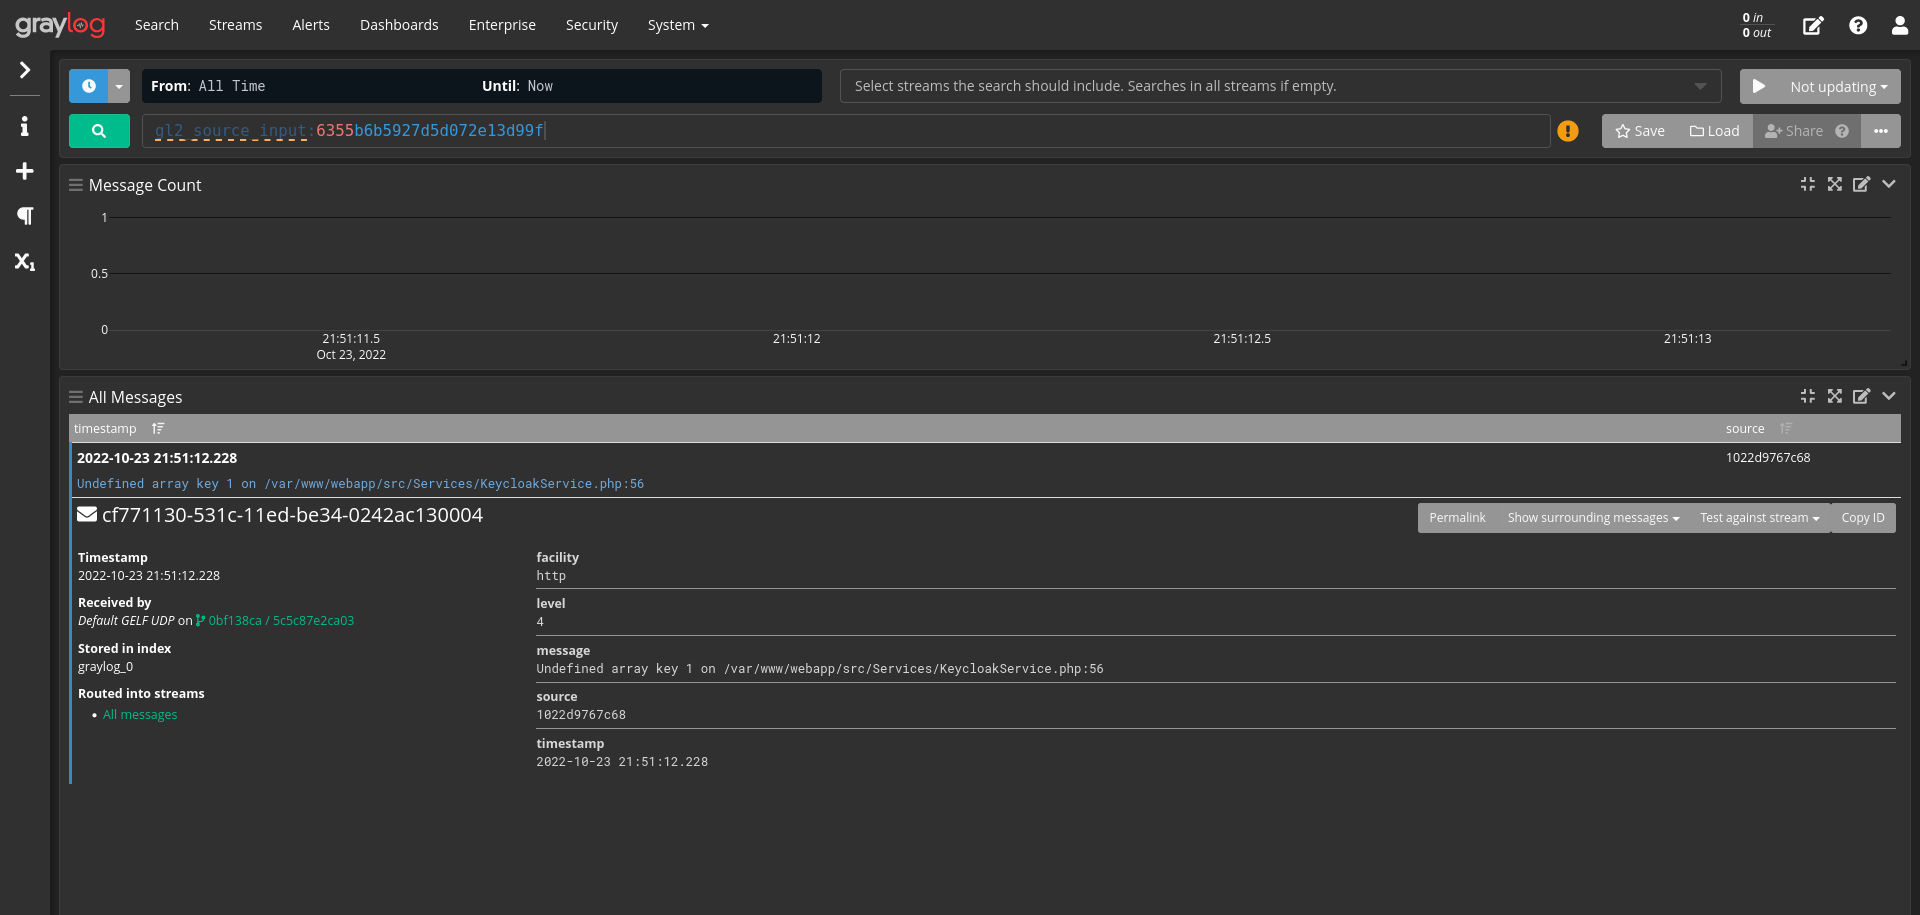Open the All messages stream link

click(x=140, y=715)
